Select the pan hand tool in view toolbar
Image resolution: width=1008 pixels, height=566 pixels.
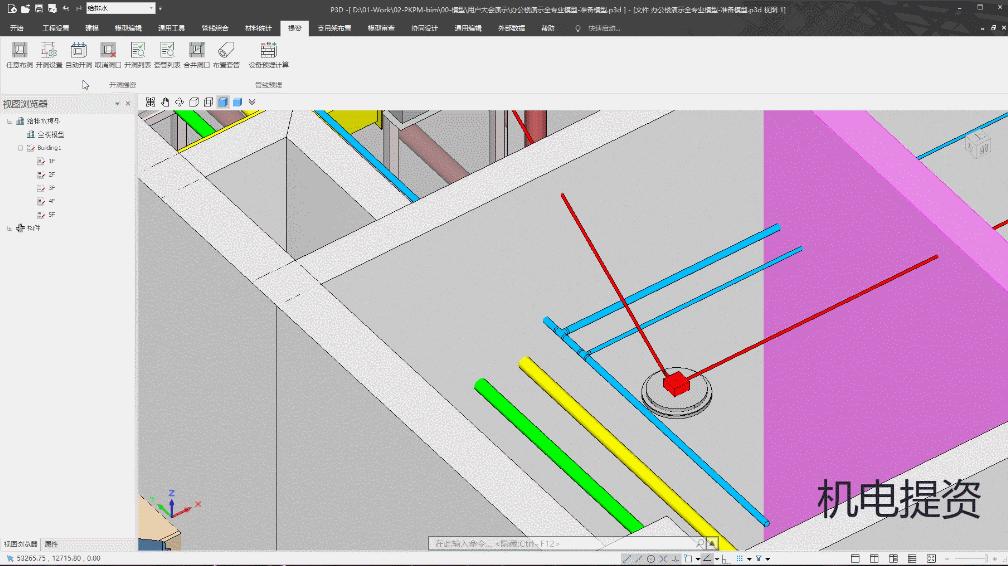tap(165, 102)
